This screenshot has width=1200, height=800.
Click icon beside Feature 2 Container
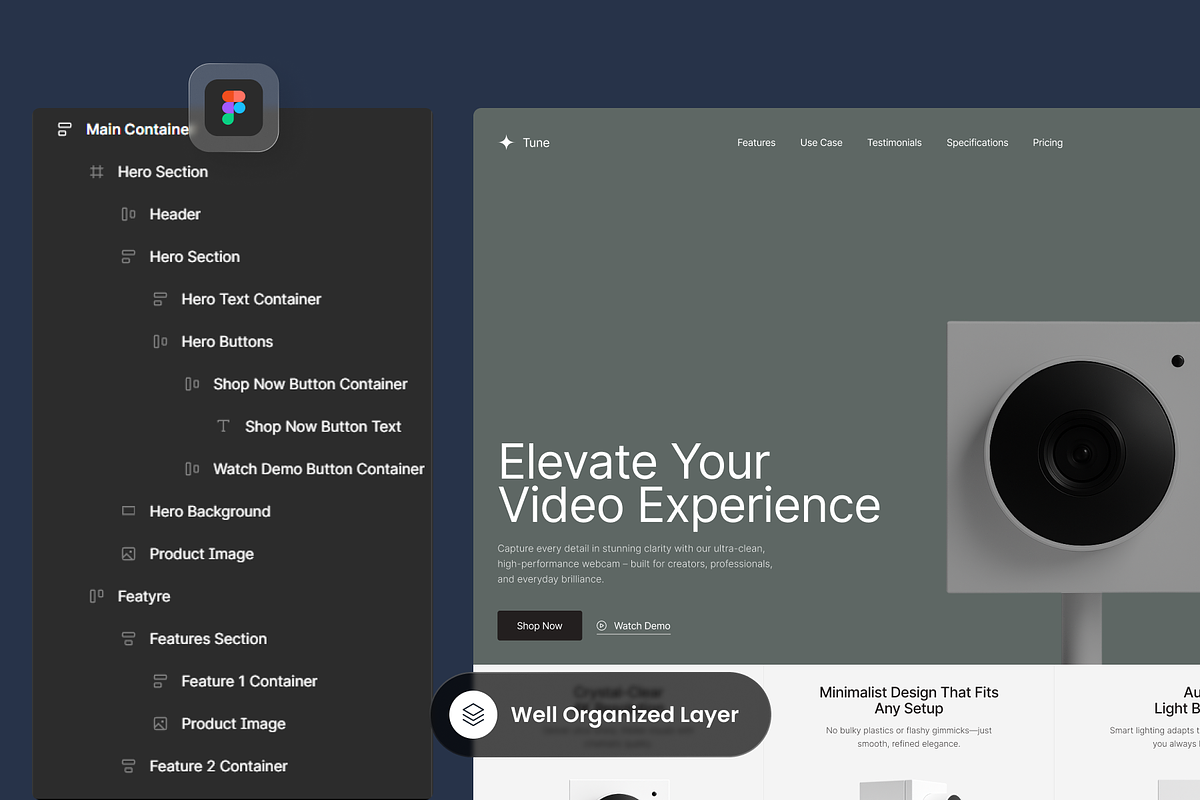128,766
